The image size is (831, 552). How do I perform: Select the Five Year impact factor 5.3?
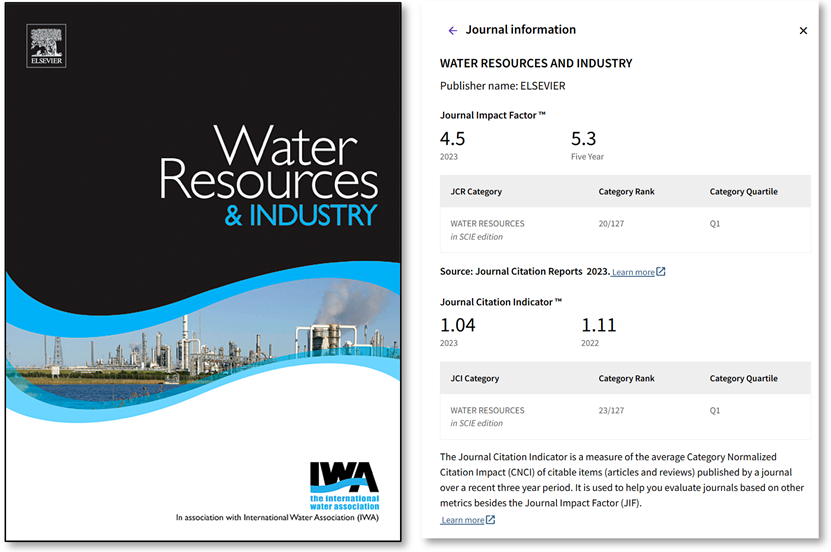584,139
